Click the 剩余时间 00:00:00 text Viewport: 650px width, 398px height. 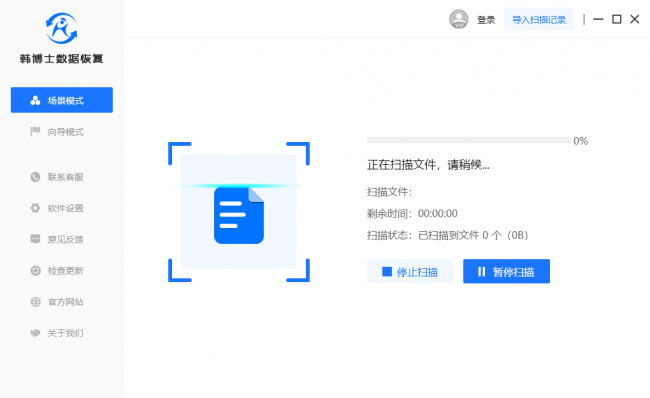[x=412, y=214]
